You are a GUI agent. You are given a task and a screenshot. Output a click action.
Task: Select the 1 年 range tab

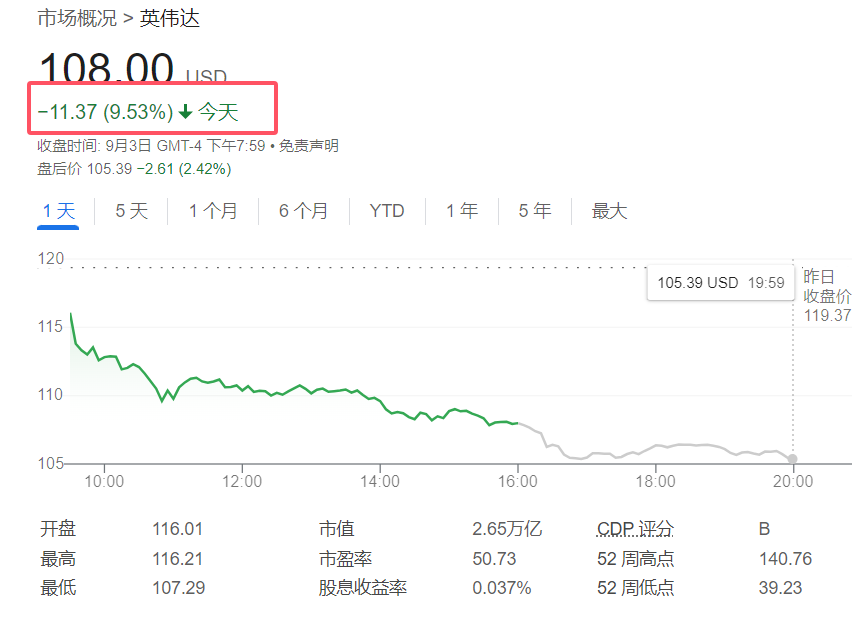[x=462, y=211]
